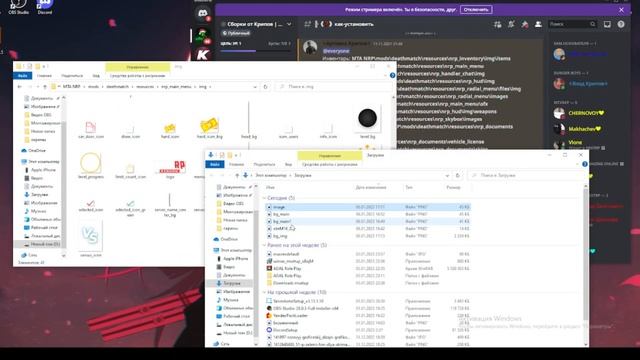Open Discord desktop shortcut
Screen dimensions: 640x360
click(44, 7)
